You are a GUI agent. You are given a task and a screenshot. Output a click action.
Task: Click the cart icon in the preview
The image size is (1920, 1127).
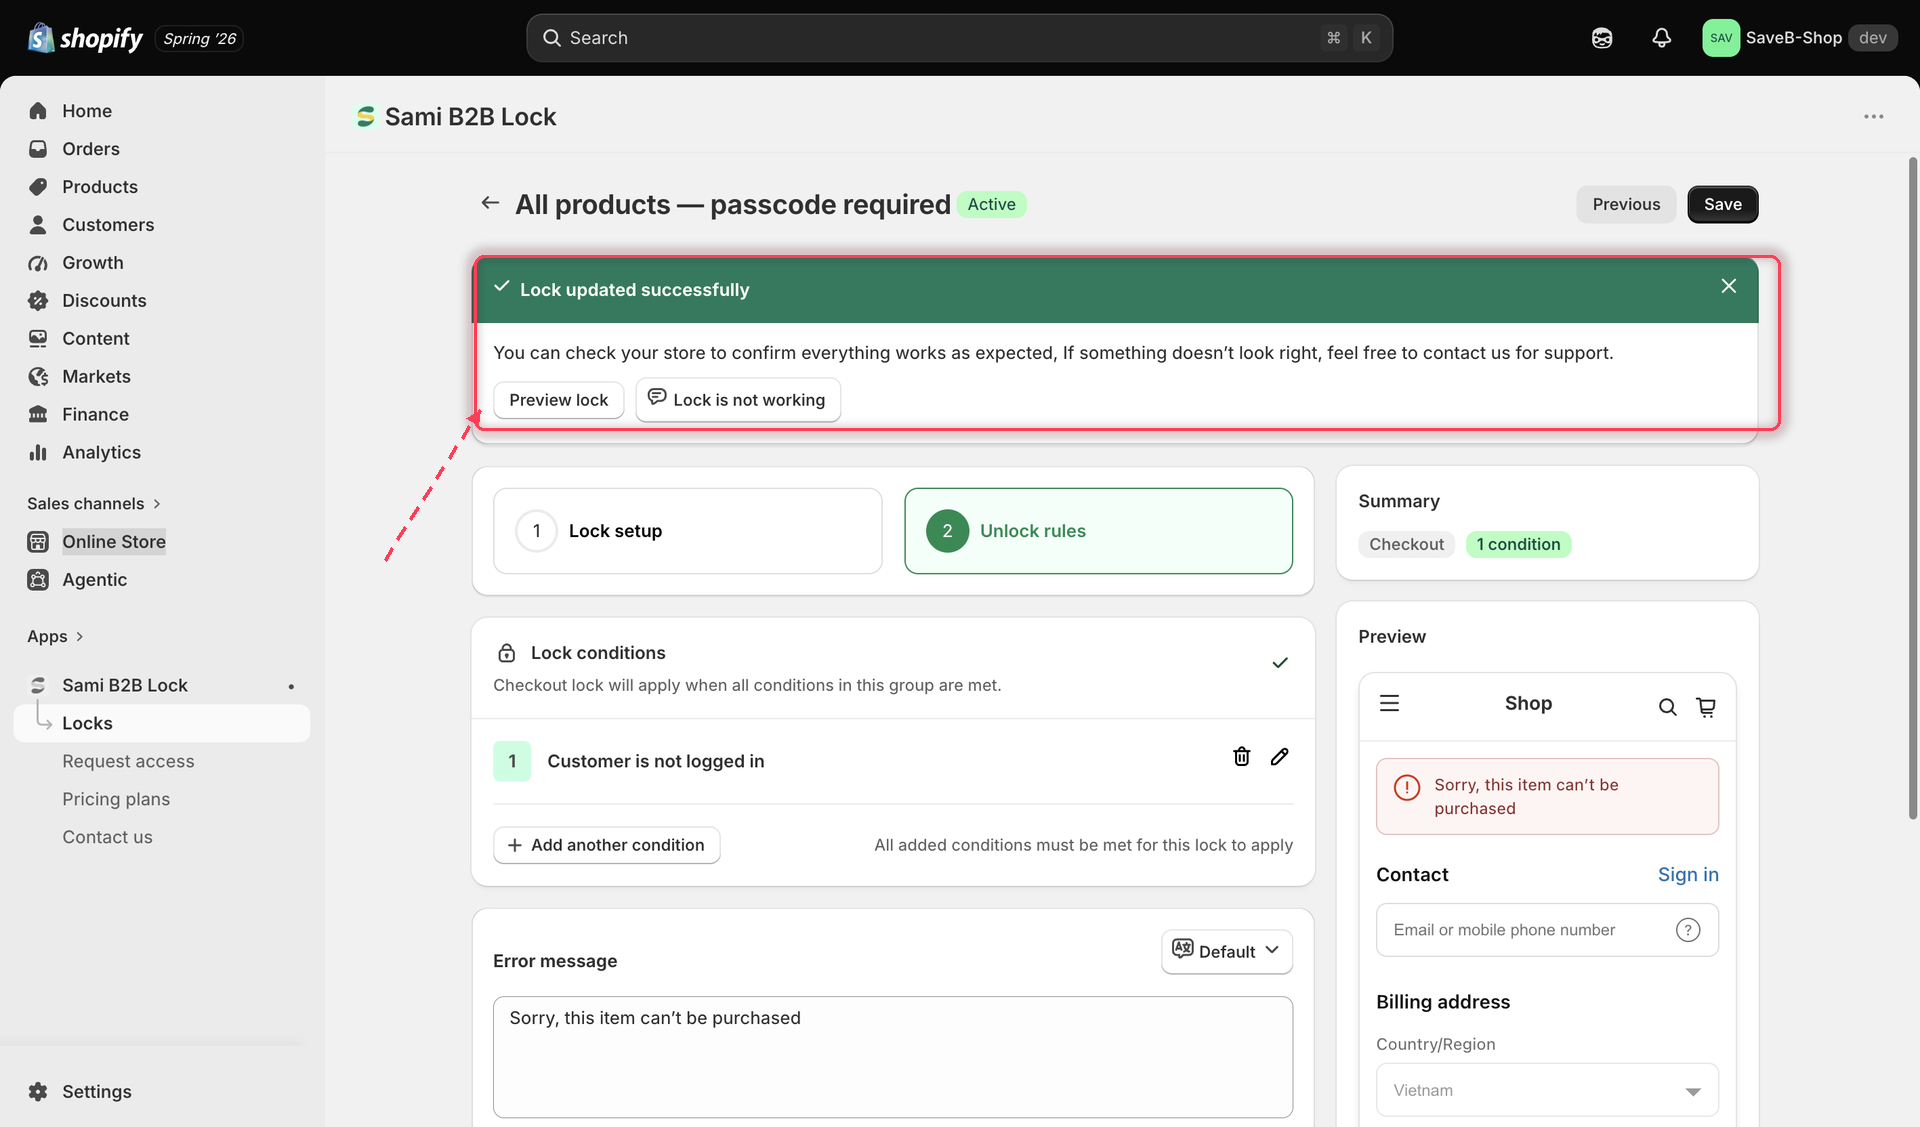(x=1706, y=707)
